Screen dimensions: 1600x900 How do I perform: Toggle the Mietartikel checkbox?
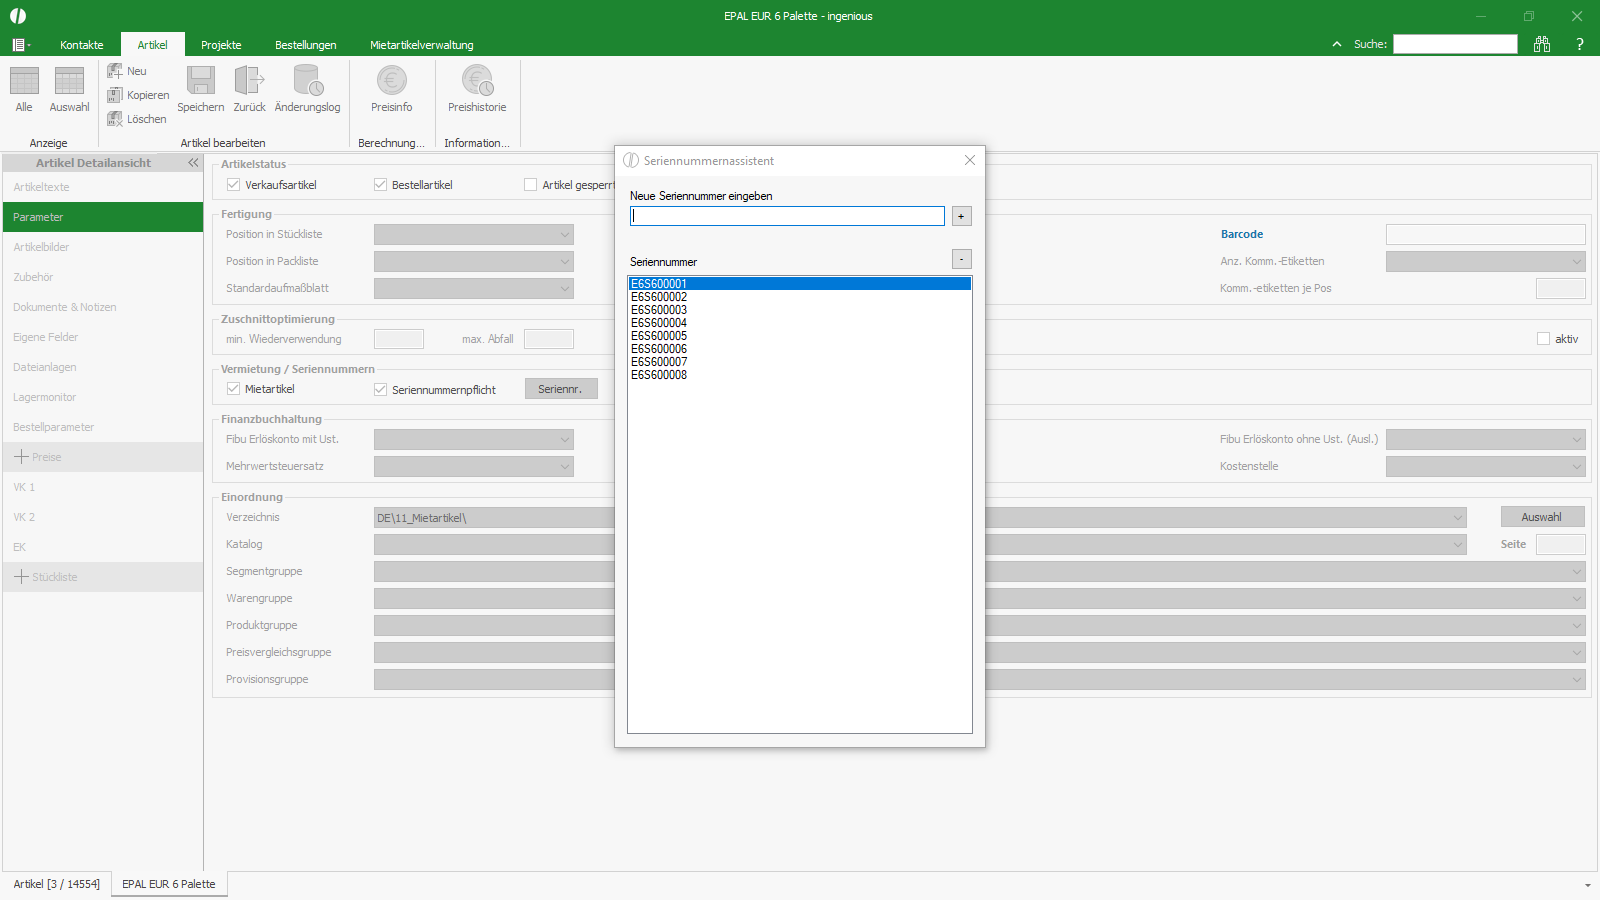pyautogui.click(x=233, y=389)
